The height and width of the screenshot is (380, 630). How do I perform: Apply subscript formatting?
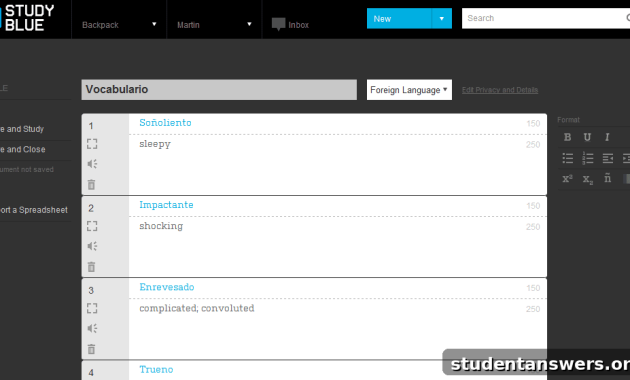click(587, 179)
